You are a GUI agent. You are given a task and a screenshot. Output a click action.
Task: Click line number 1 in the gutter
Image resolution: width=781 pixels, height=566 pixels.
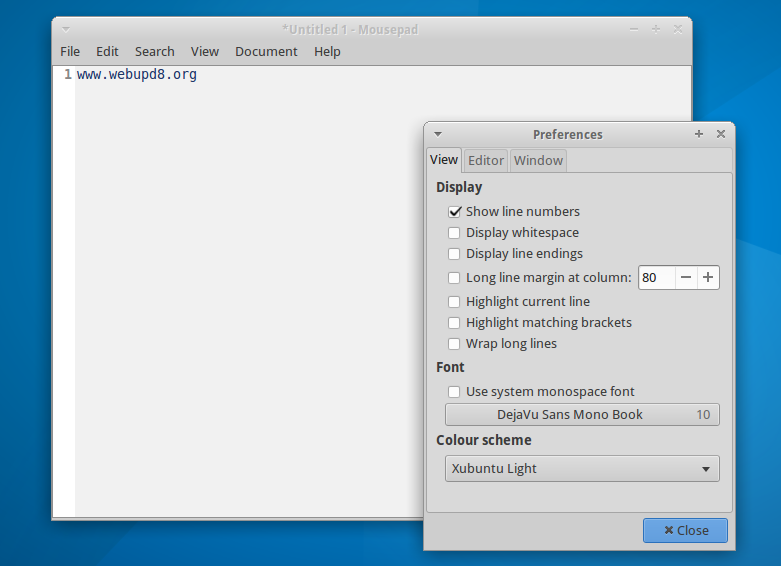[x=68, y=75]
